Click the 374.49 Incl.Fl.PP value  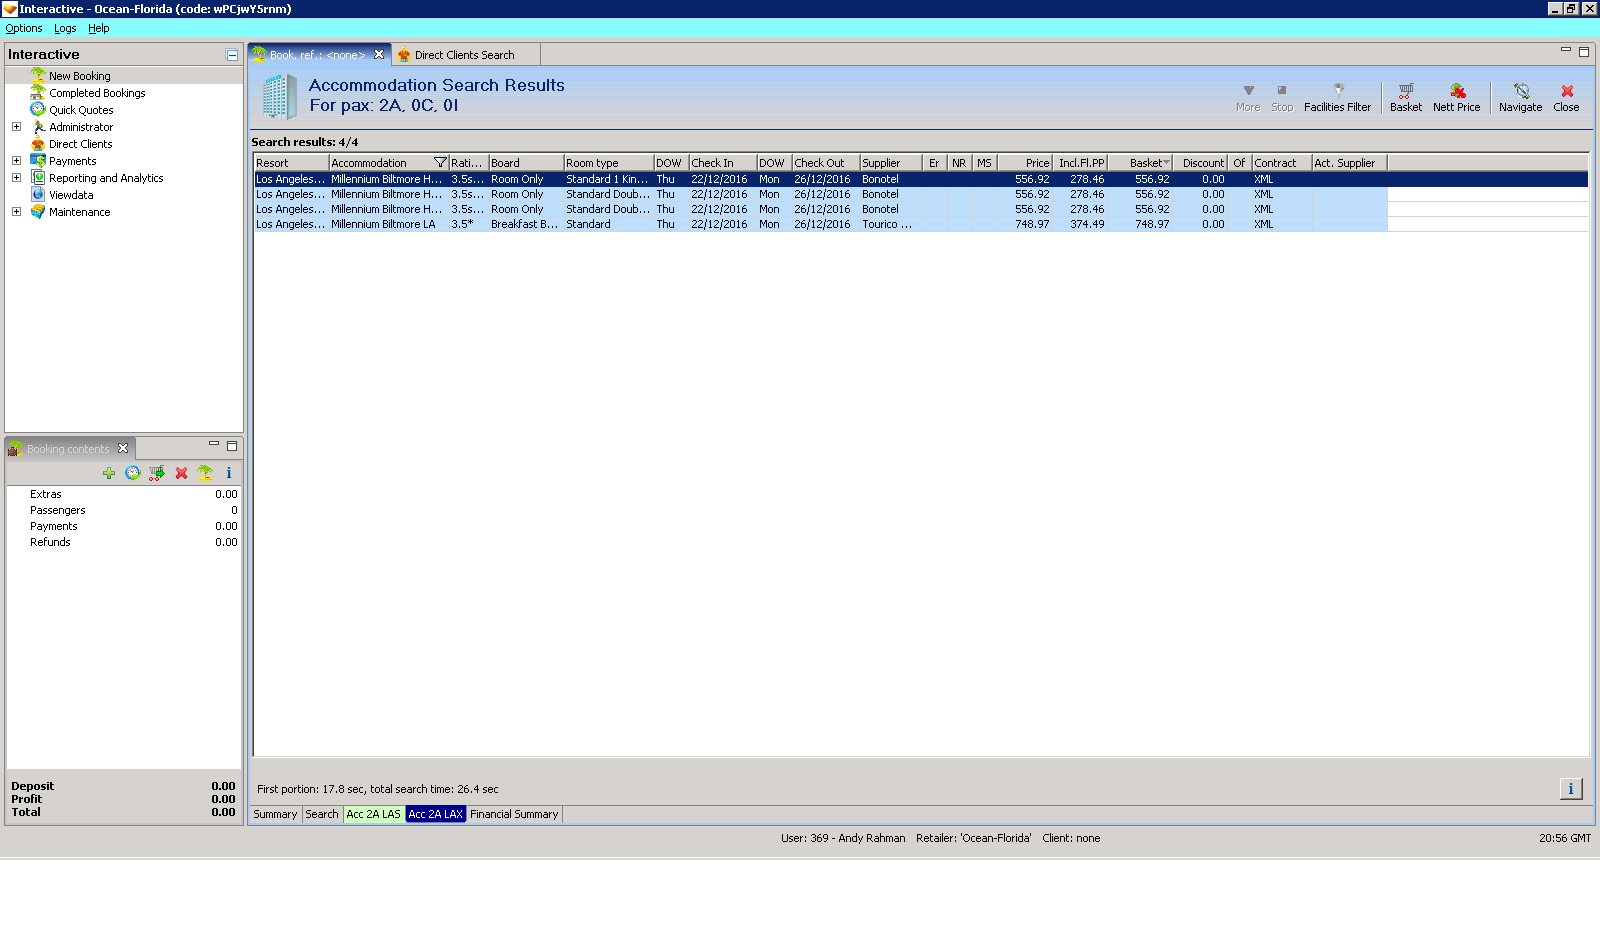point(1087,224)
